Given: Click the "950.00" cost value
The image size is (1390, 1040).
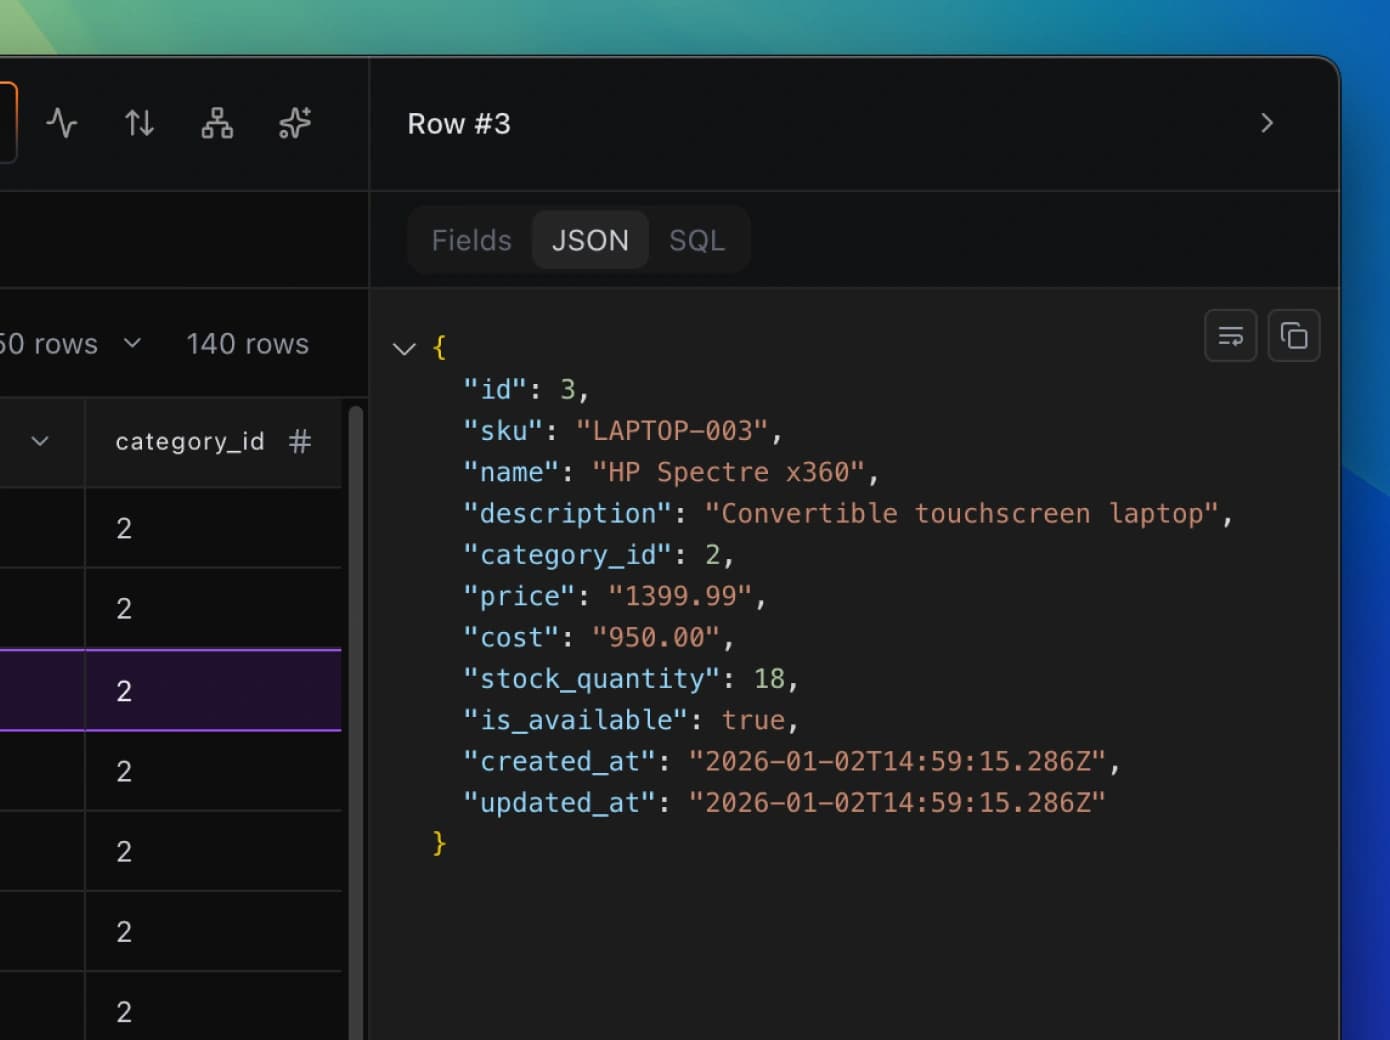Looking at the screenshot, I should click(656, 638).
